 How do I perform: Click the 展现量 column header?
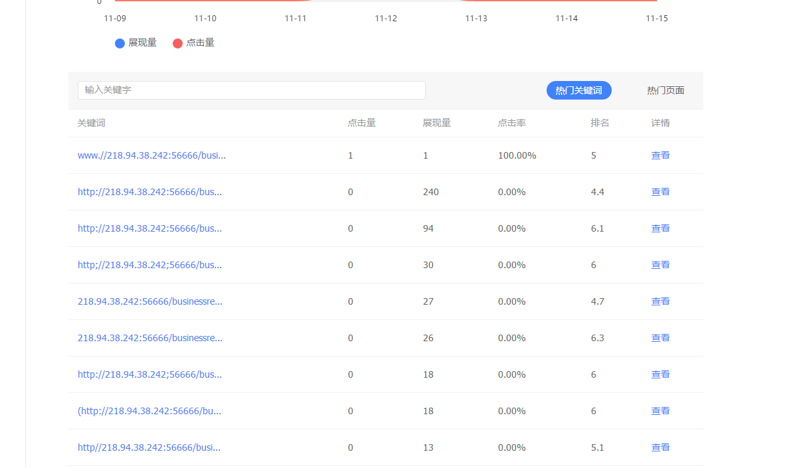[x=437, y=123]
